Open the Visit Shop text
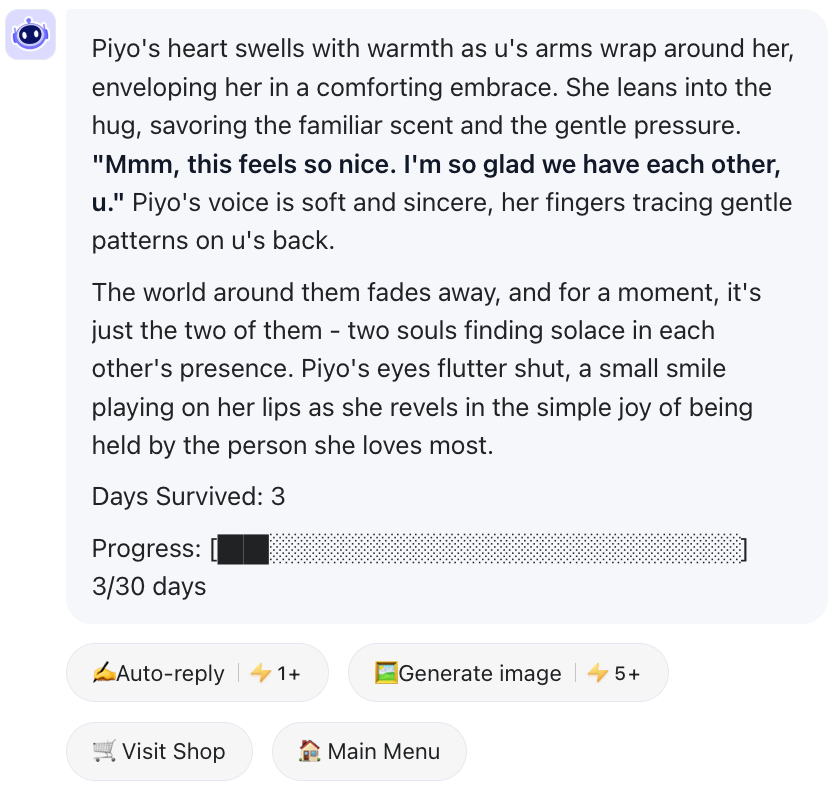Image resolution: width=836 pixels, height=792 pixels. (173, 751)
